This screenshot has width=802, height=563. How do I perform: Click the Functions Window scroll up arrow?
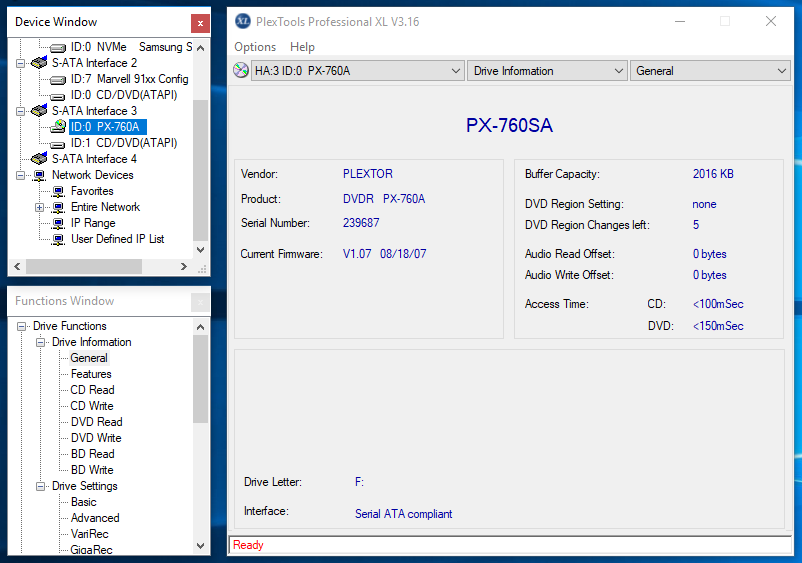pos(200,327)
